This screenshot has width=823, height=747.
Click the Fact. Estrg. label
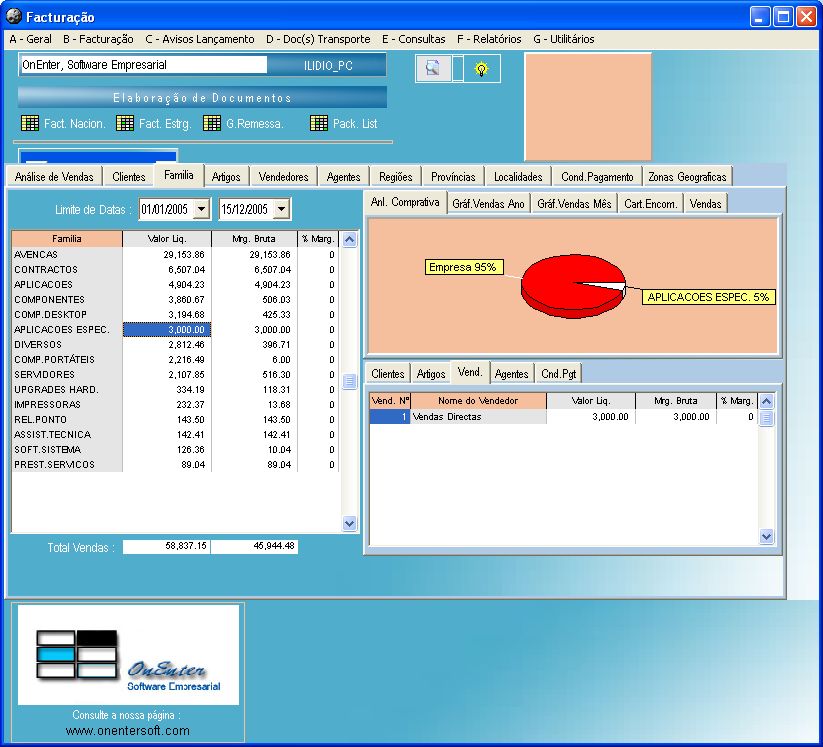pyautogui.click(x=165, y=124)
